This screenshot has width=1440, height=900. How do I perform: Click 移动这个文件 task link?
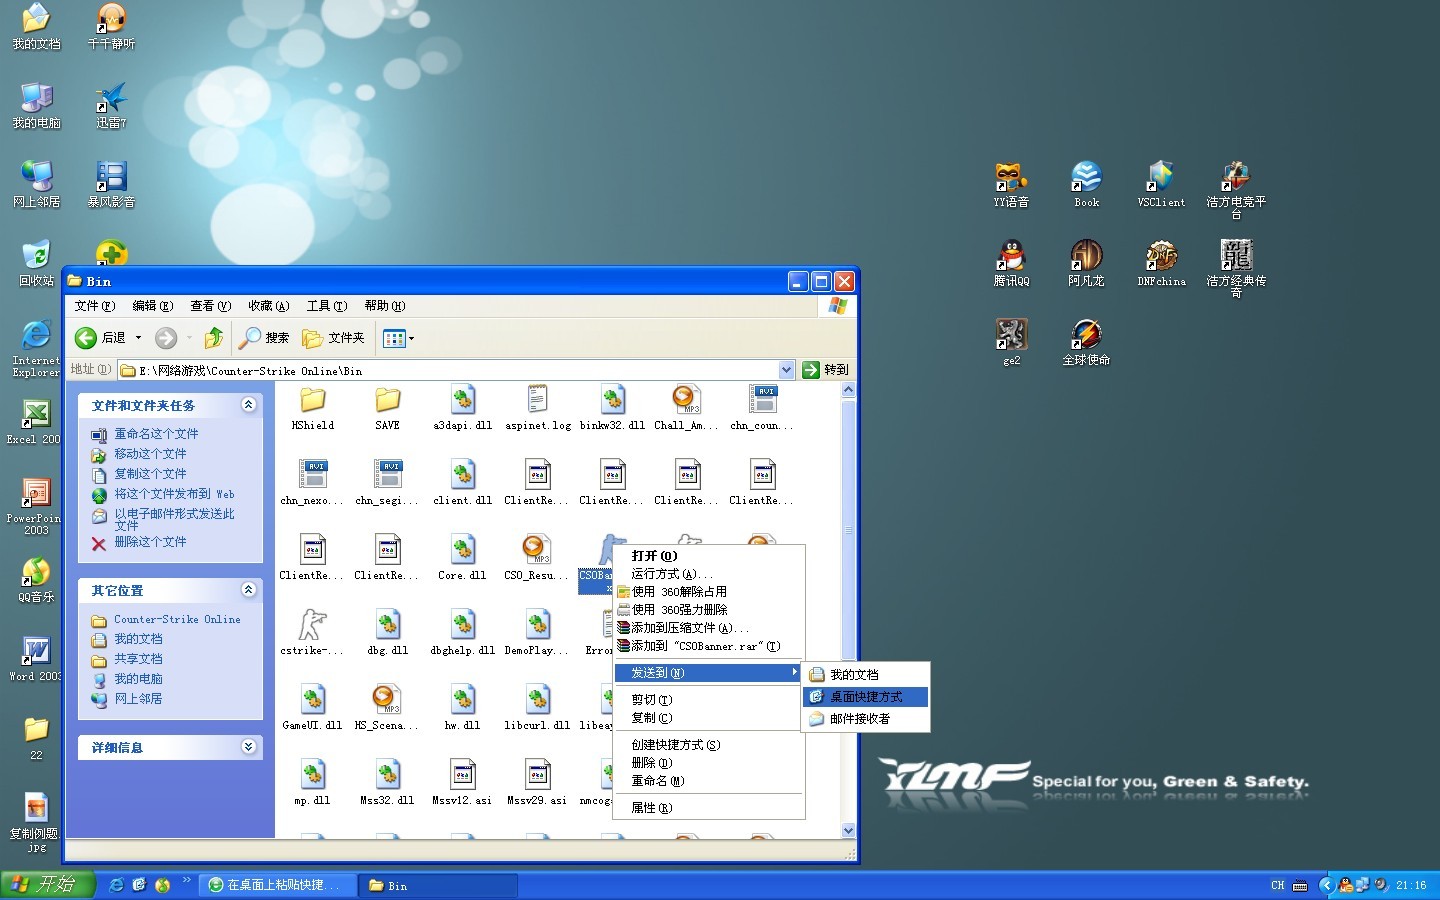click(150, 454)
